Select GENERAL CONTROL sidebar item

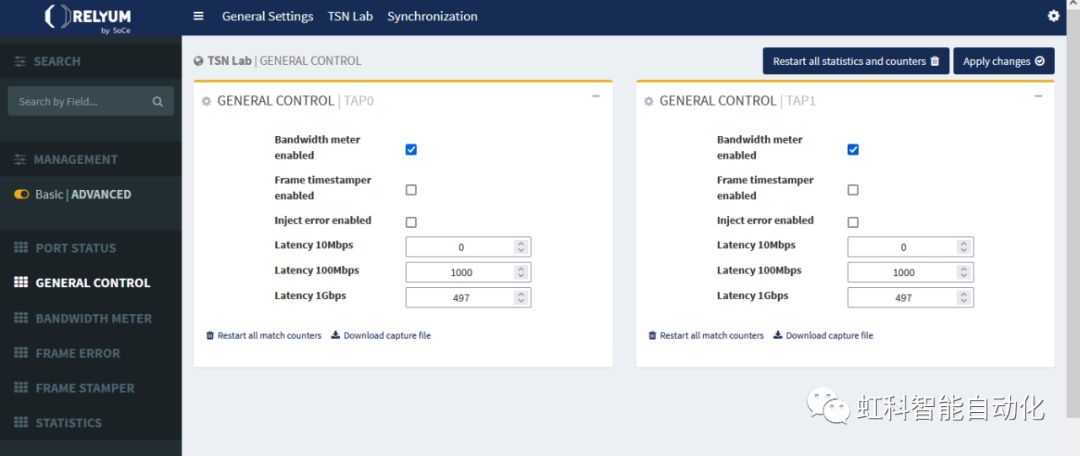pos(92,283)
